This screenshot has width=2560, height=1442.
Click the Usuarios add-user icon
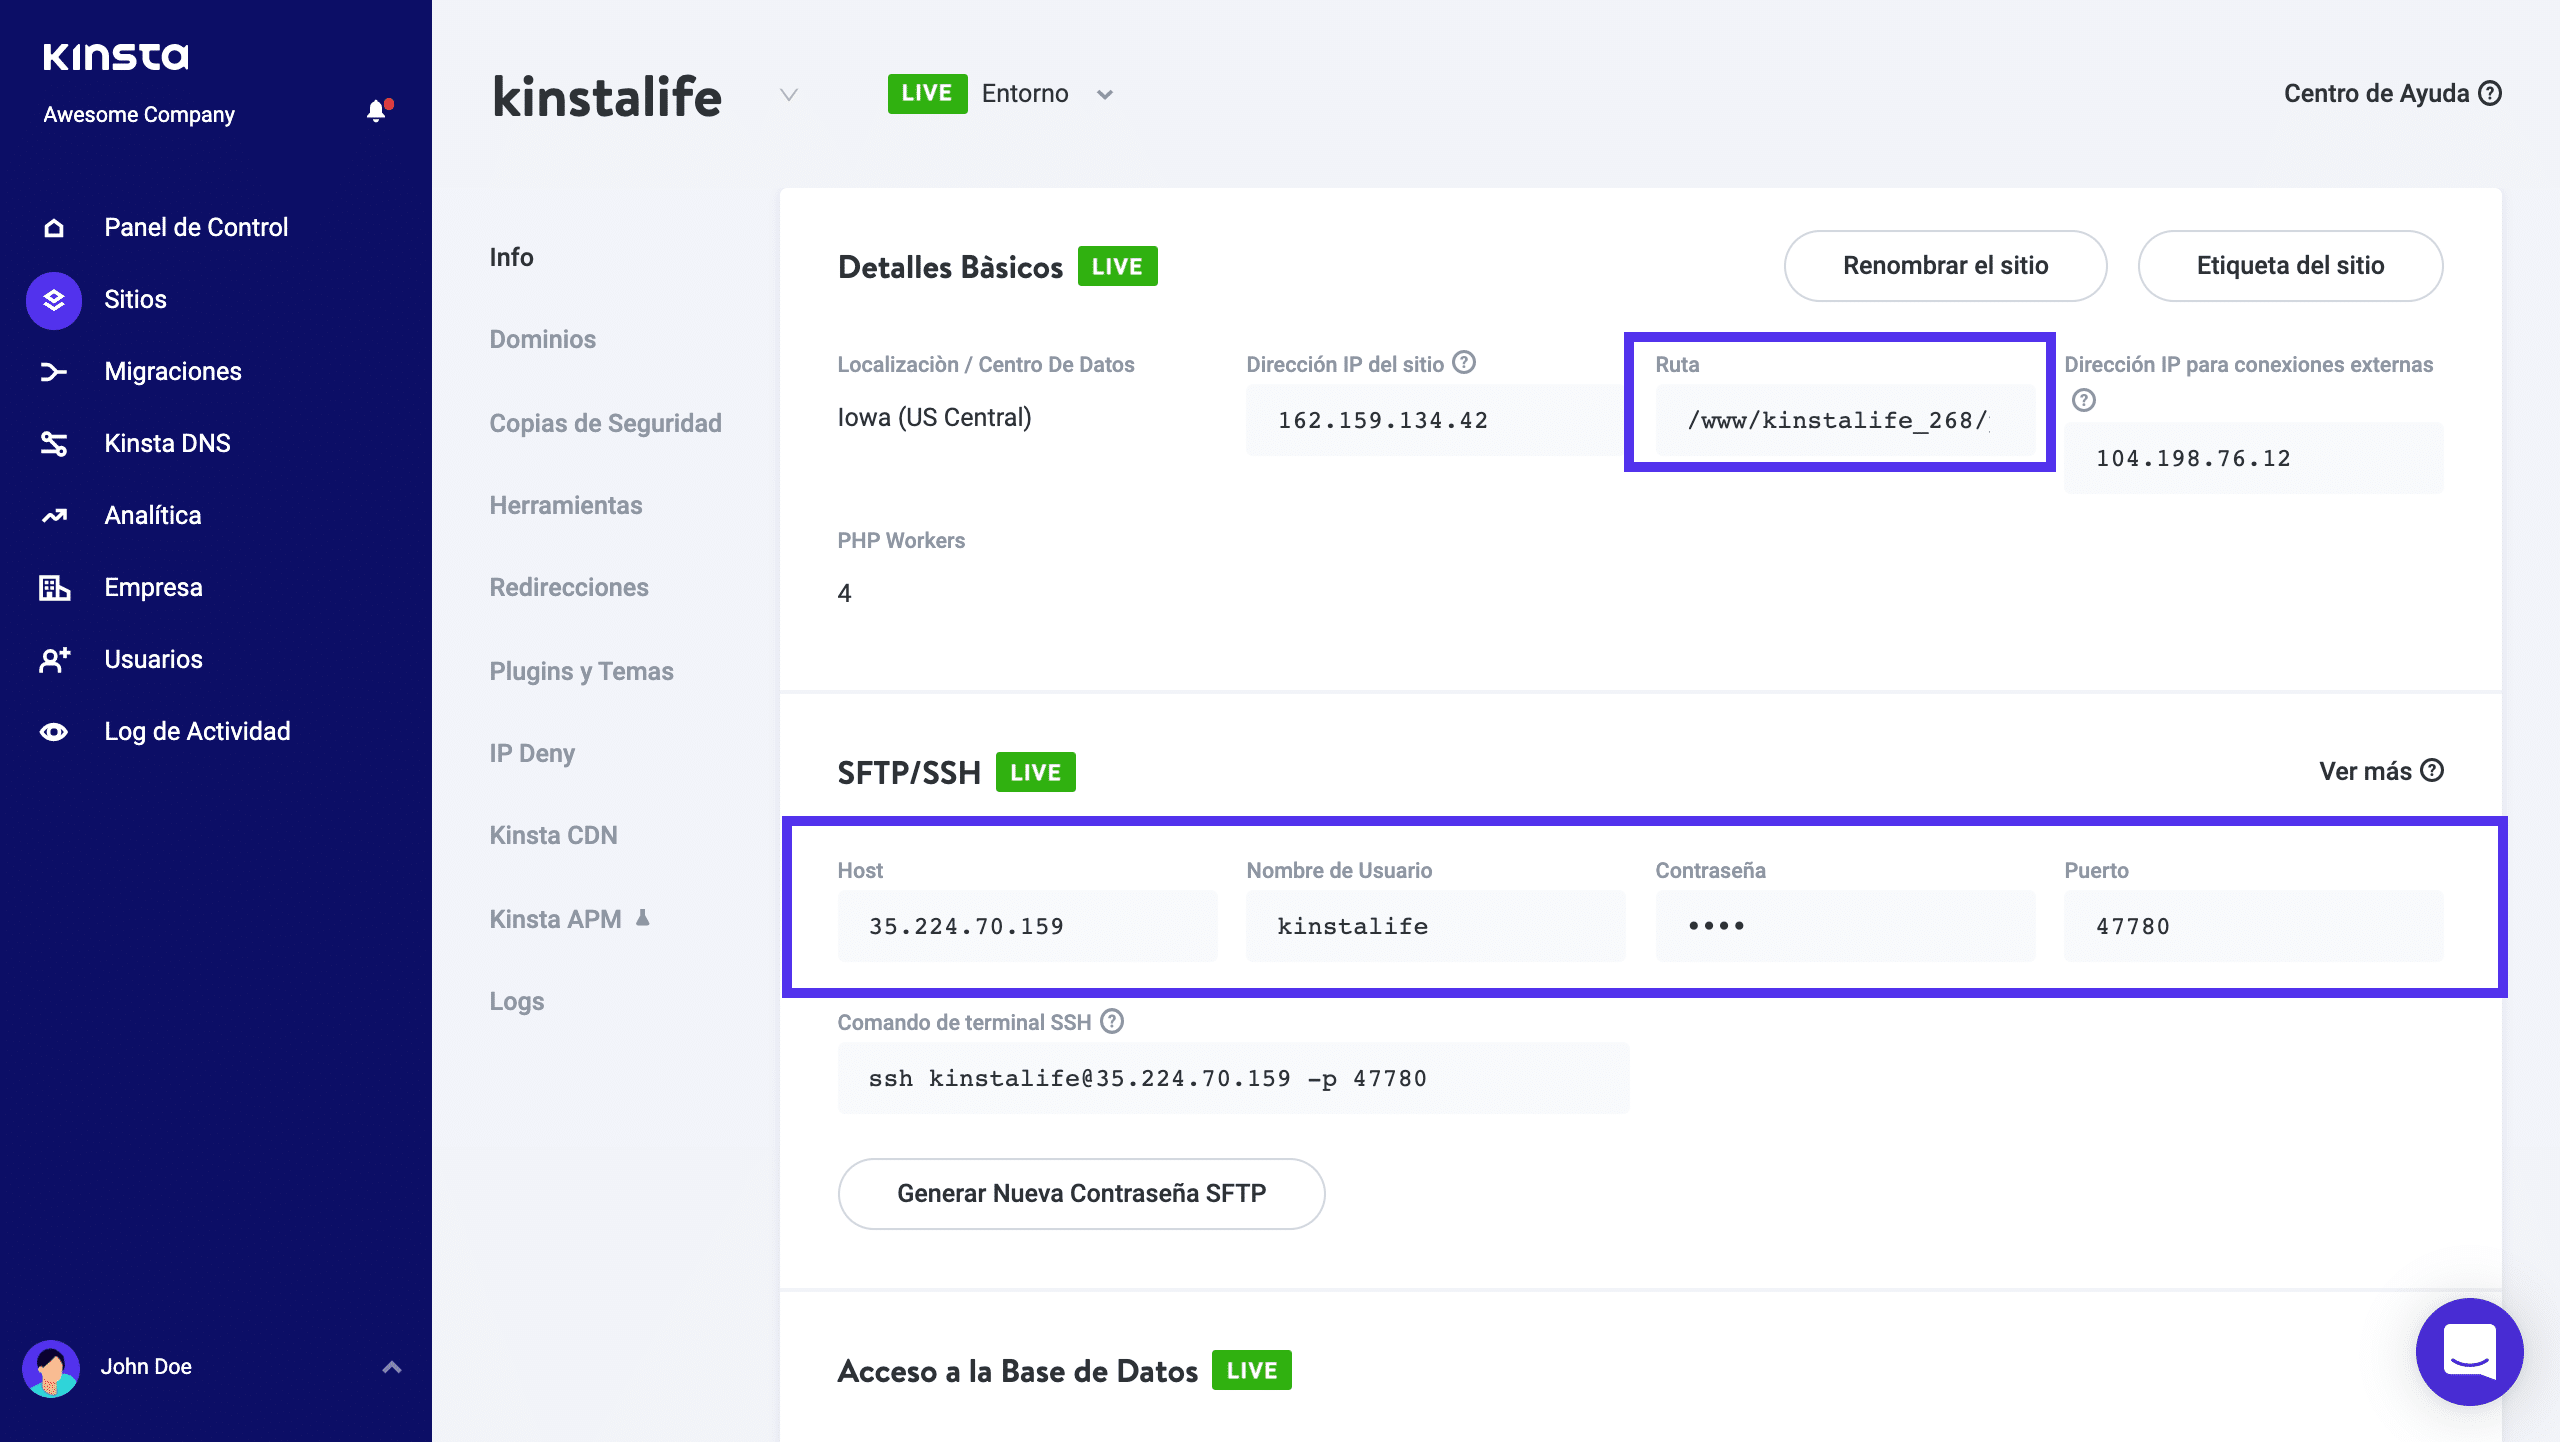(54, 660)
